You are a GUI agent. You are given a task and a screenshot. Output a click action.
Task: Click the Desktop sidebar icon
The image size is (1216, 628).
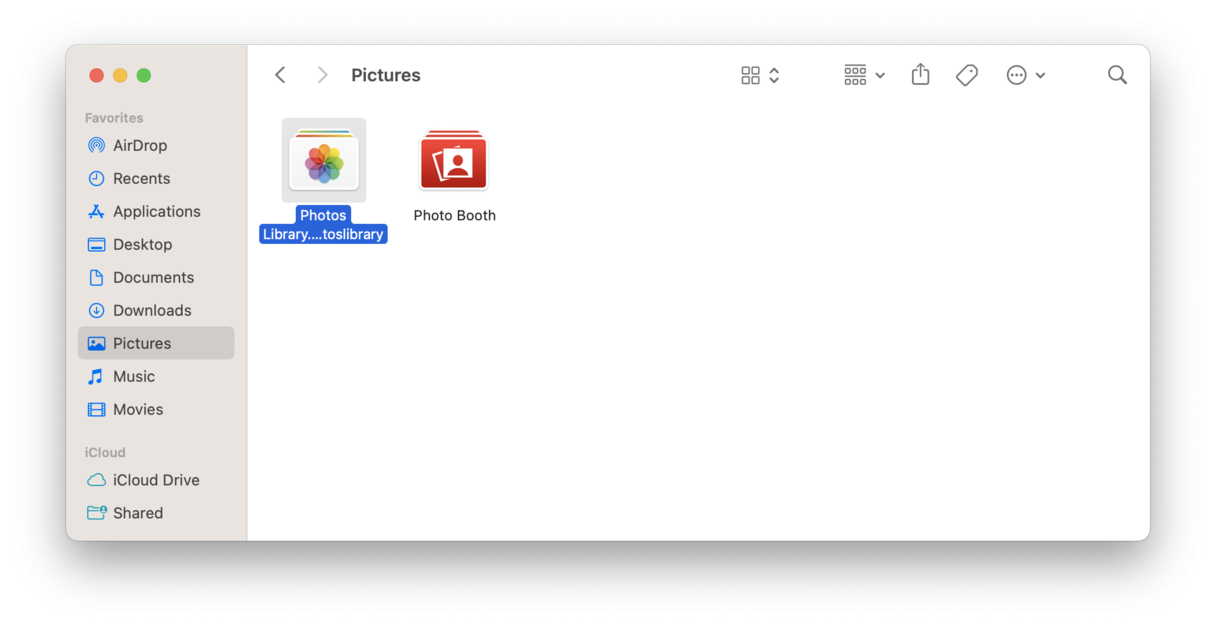pos(96,244)
